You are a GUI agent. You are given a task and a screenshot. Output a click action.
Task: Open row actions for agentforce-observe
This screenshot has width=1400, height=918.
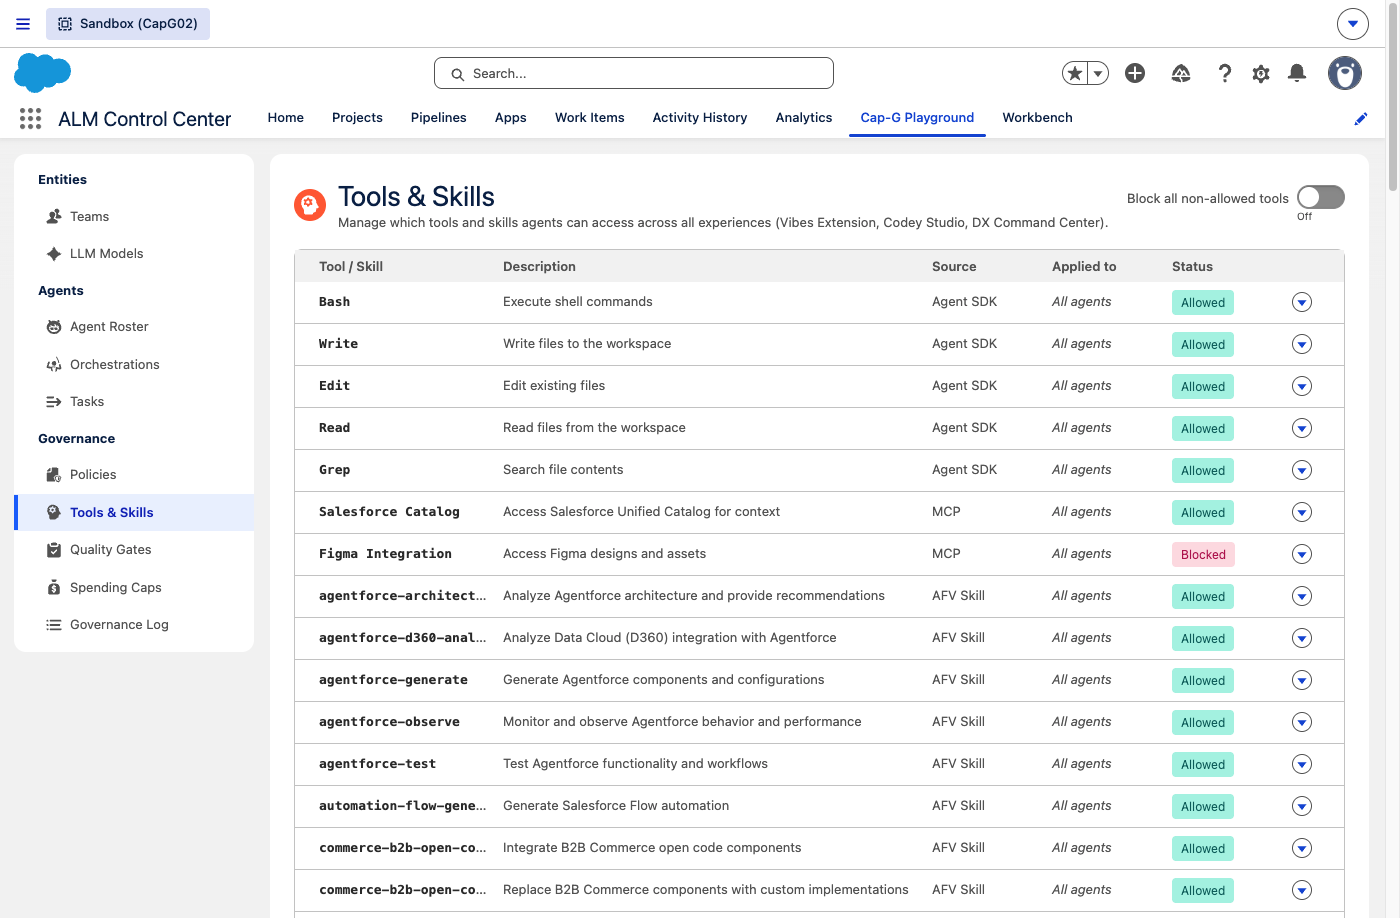click(x=1302, y=722)
